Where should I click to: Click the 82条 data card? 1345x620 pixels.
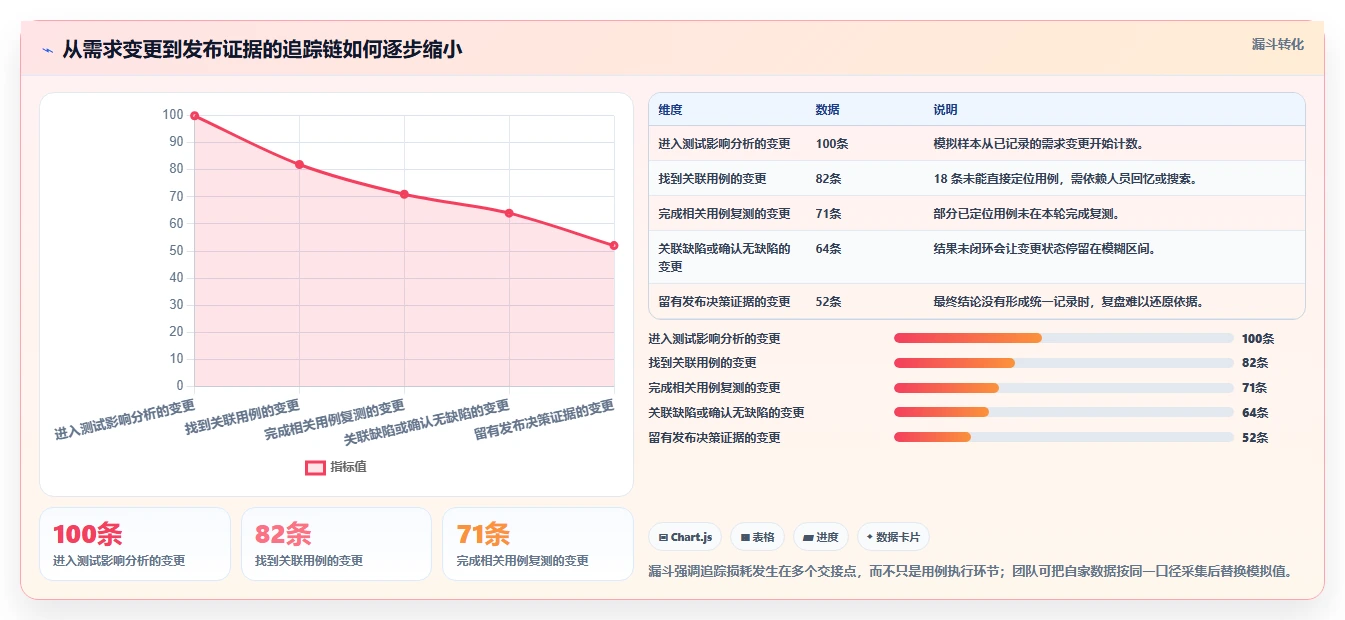click(x=336, y=544)
